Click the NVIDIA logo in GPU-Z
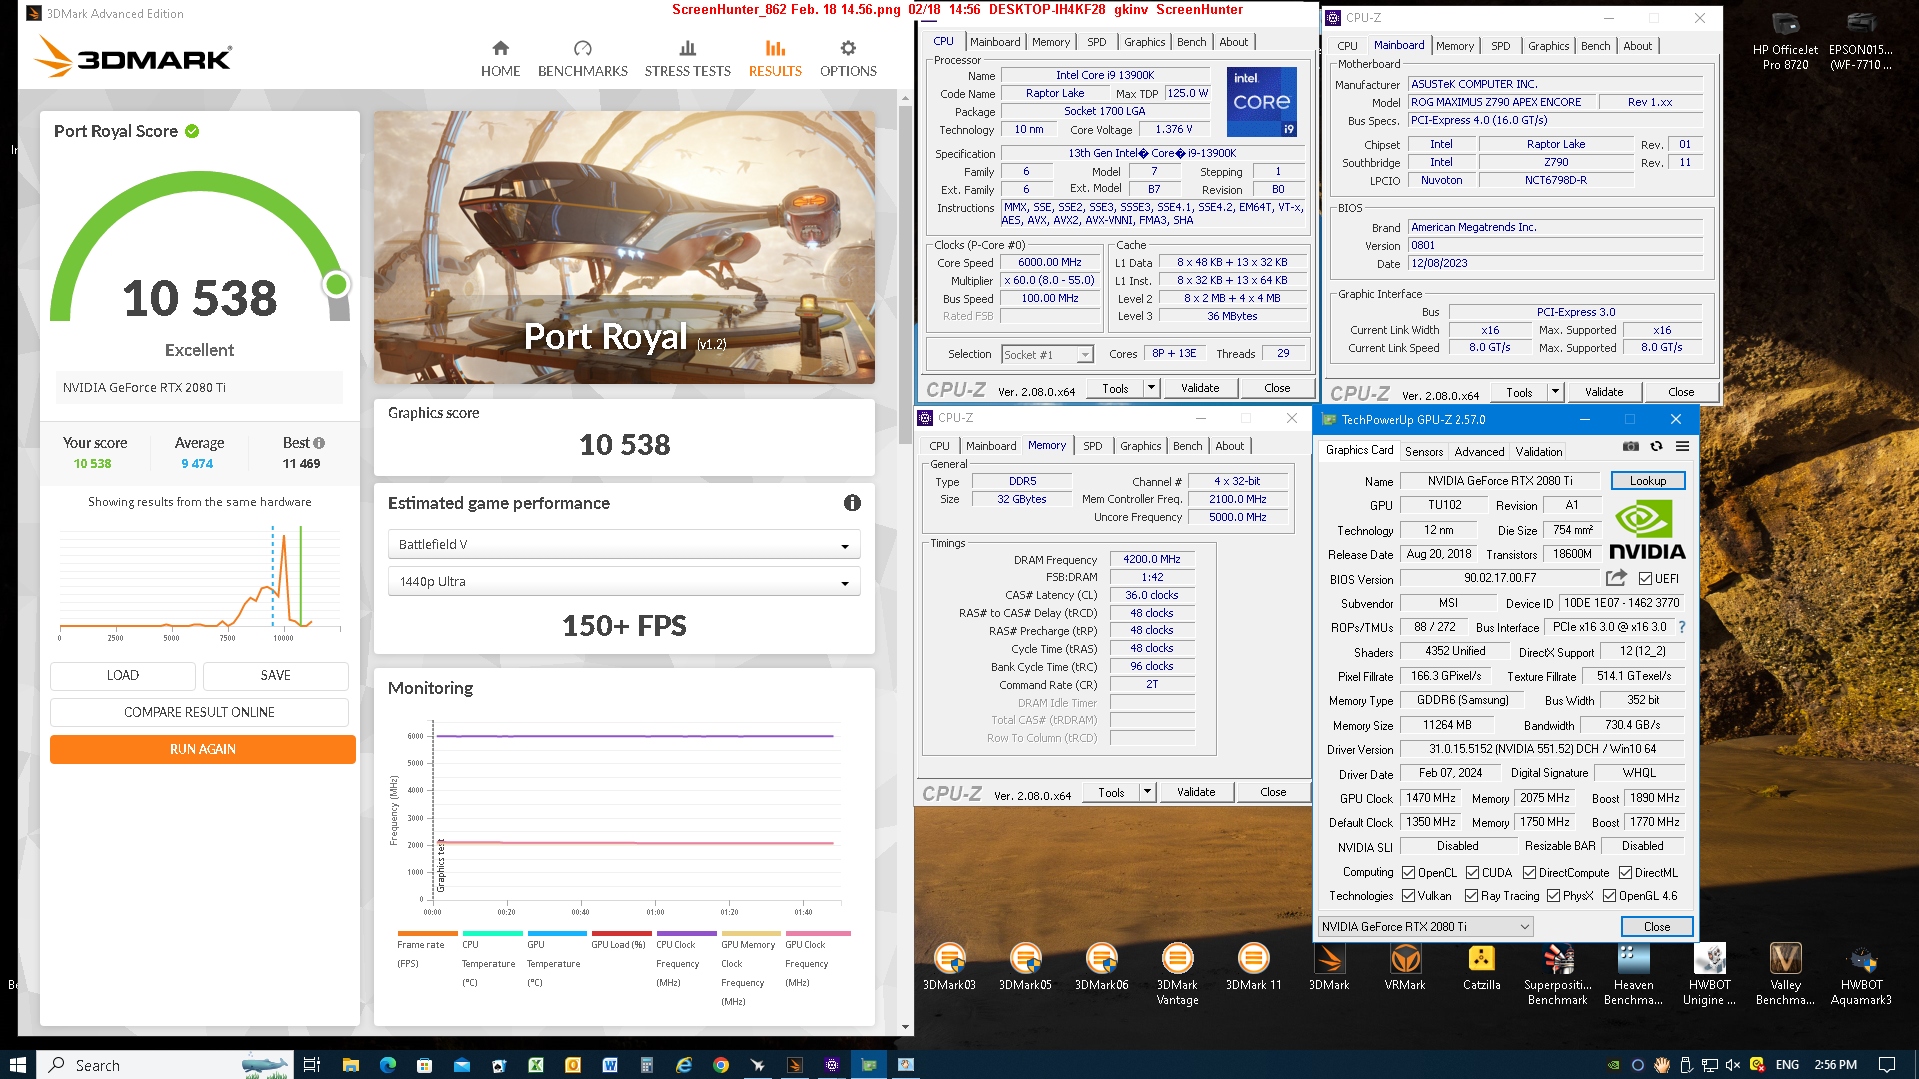 [1647, 530]
